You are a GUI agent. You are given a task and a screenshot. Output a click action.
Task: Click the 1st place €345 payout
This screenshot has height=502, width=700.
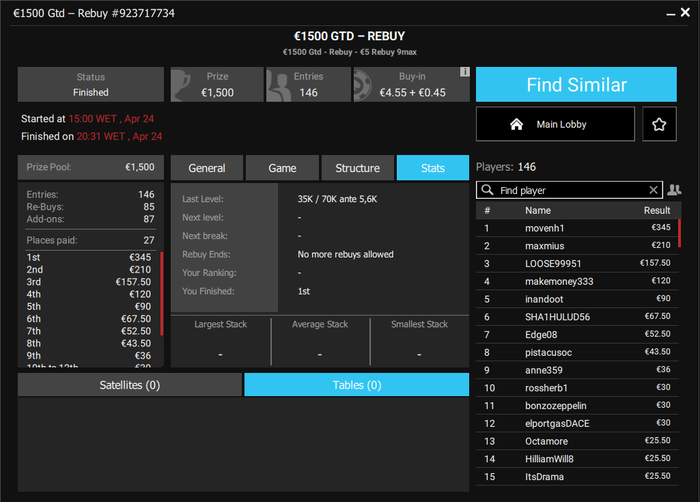point(89,257)
